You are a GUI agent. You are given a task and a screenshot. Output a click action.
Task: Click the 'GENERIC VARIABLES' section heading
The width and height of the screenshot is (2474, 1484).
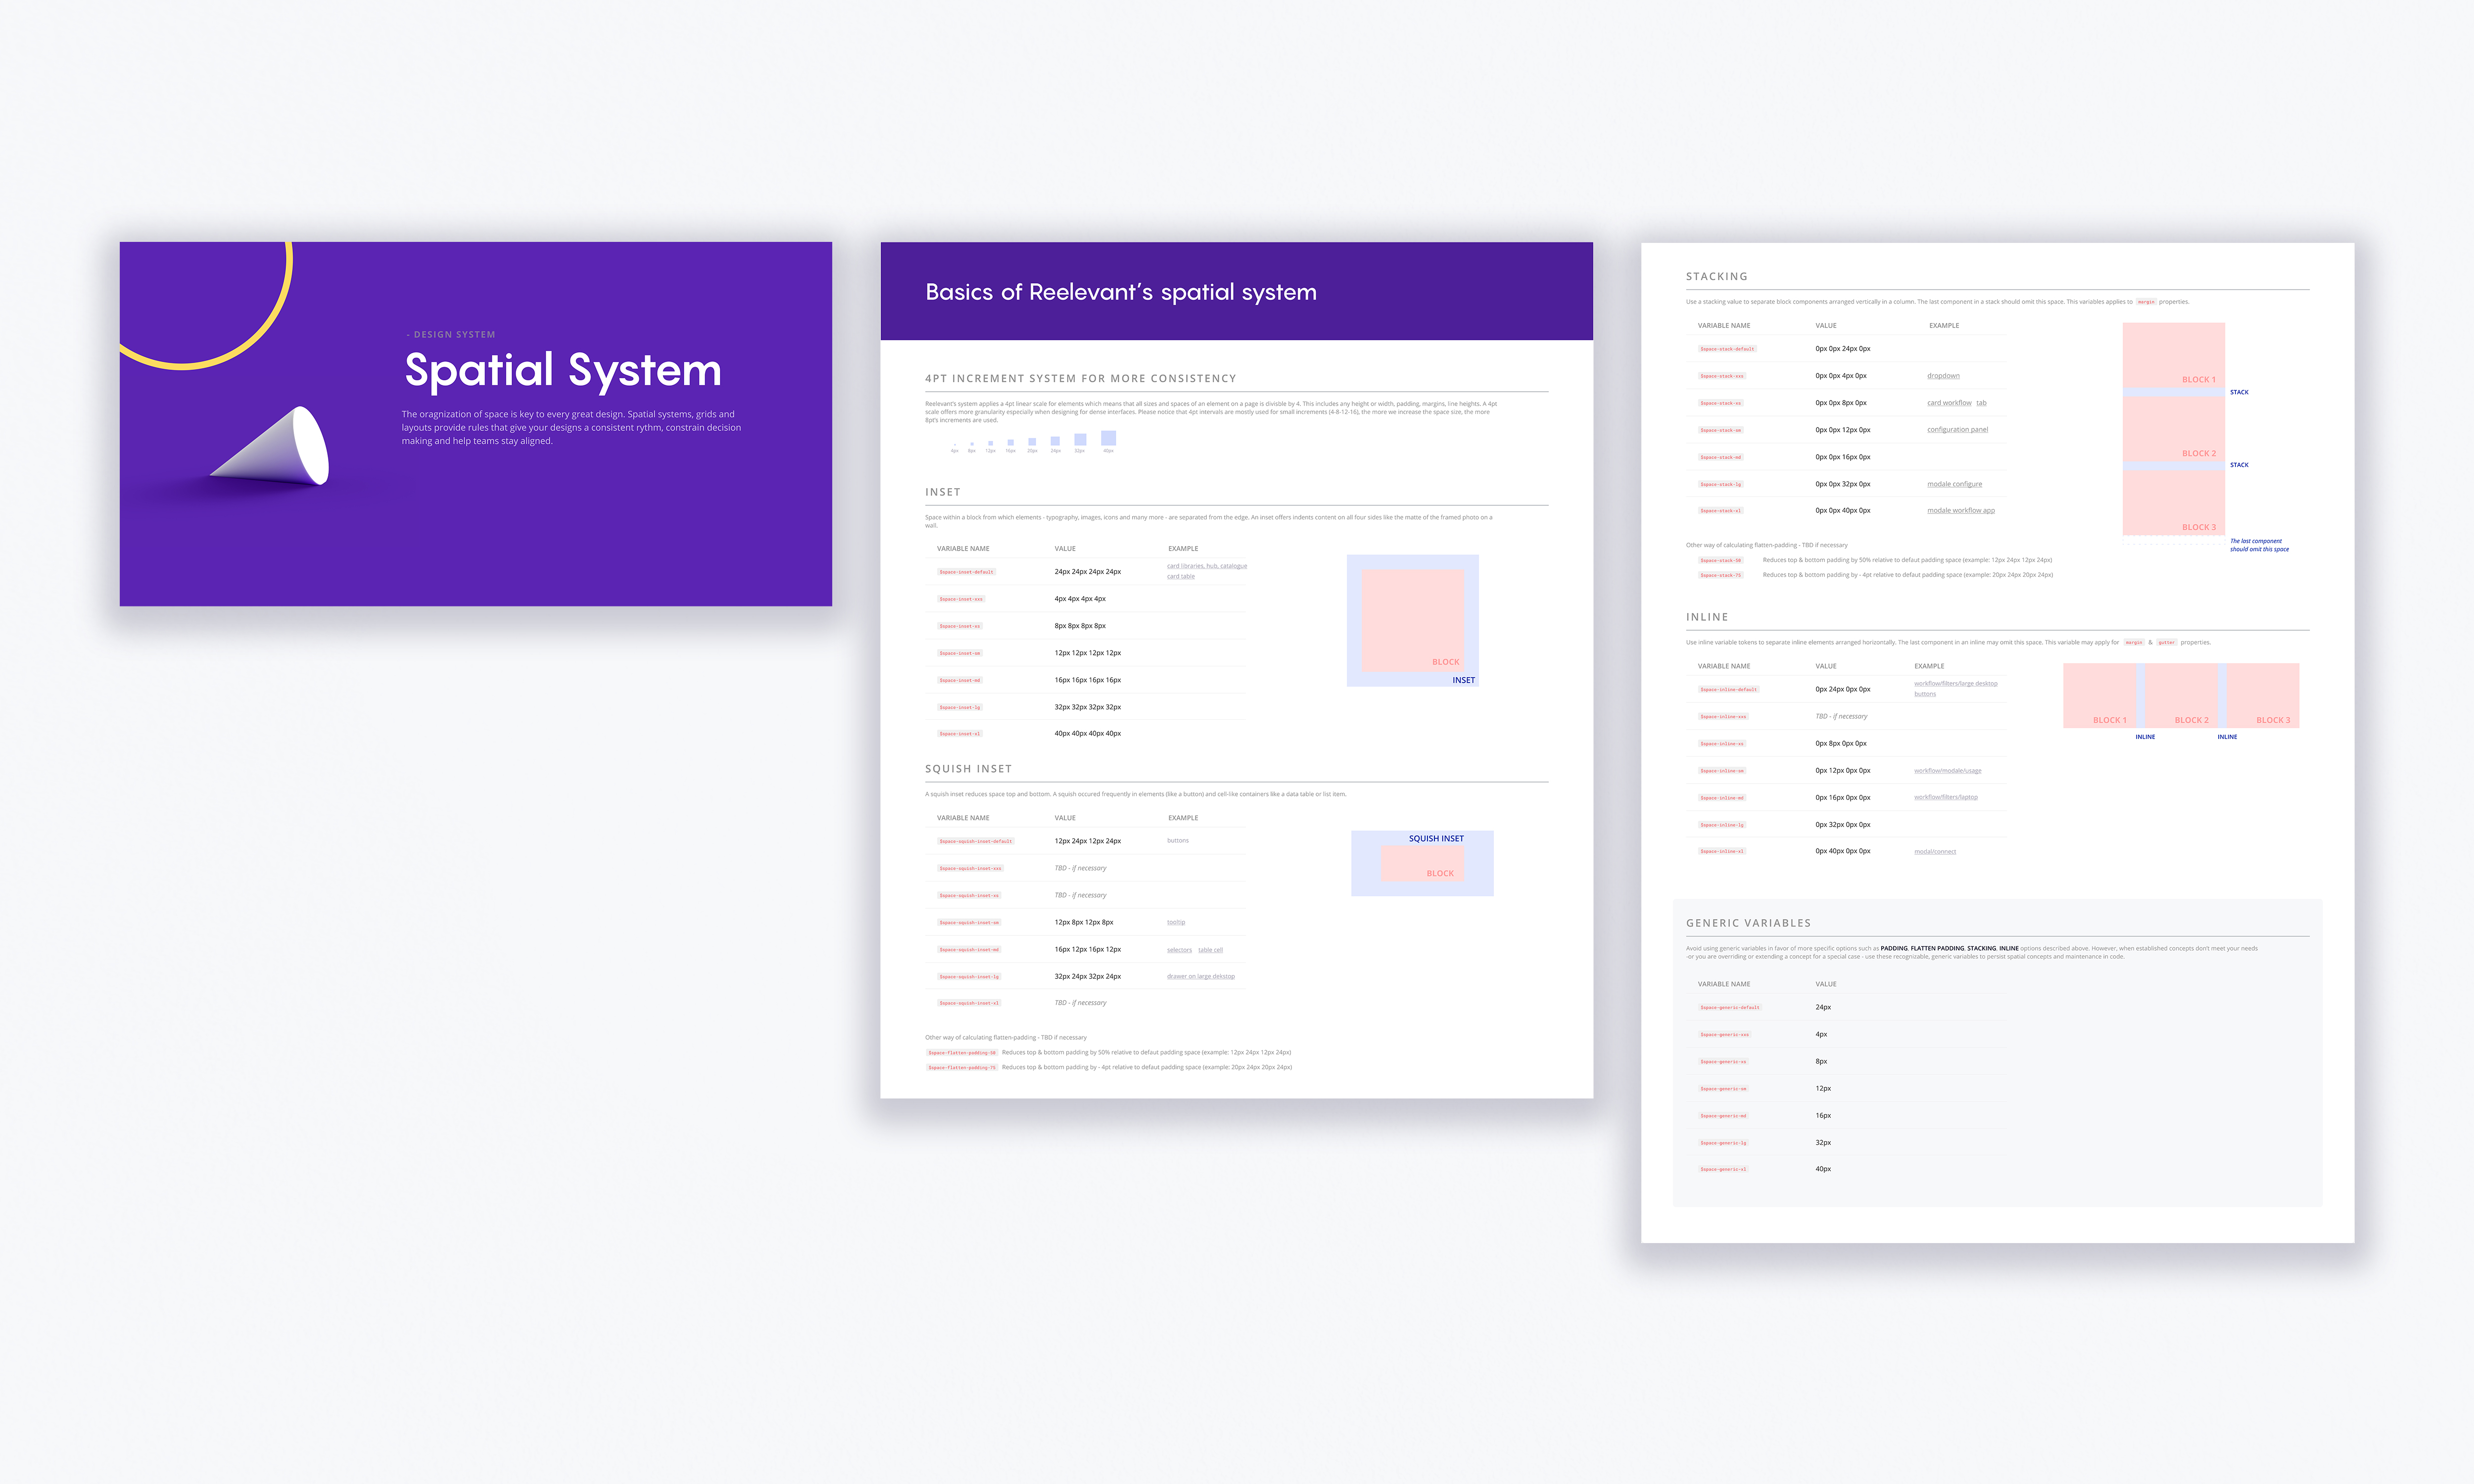coord(1748,923)
